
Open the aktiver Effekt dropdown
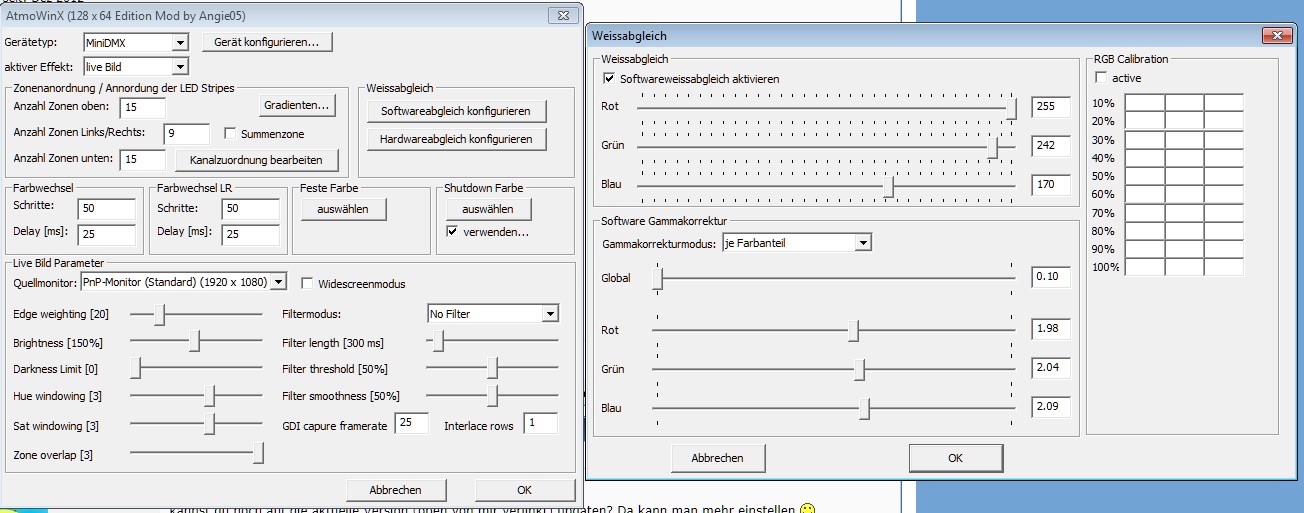[179, 66]
